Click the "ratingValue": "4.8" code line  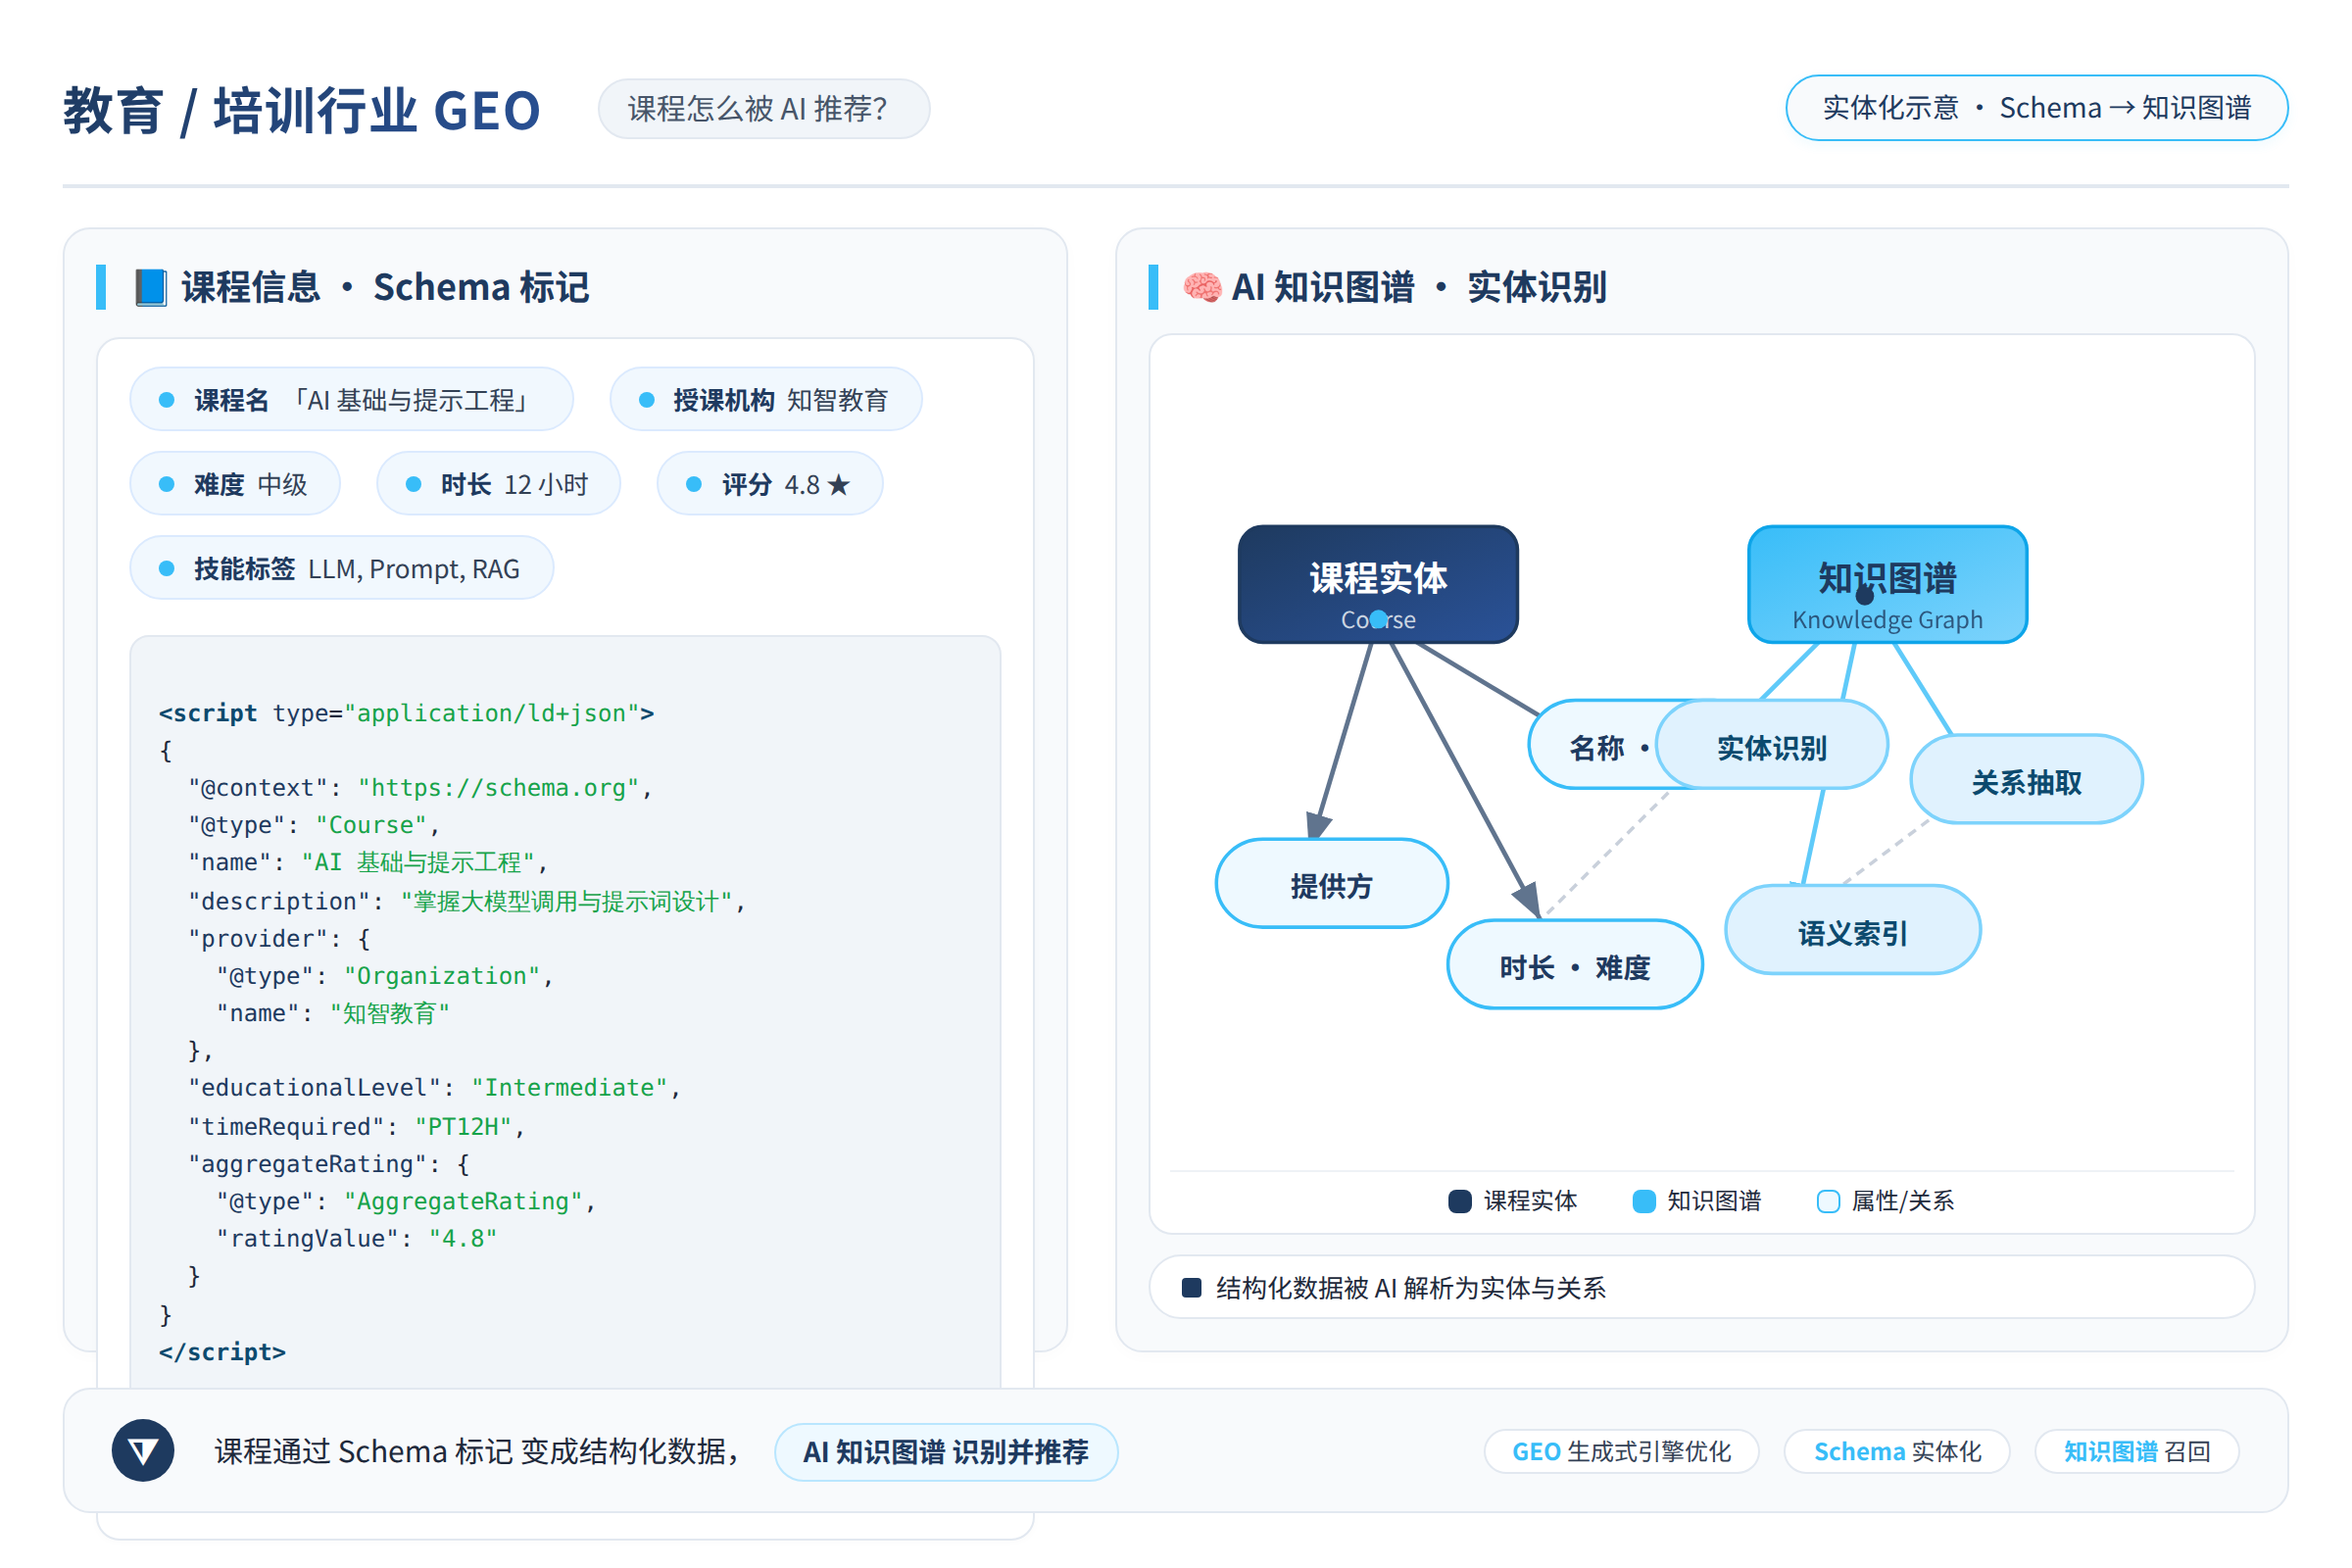coord(357,1239)
